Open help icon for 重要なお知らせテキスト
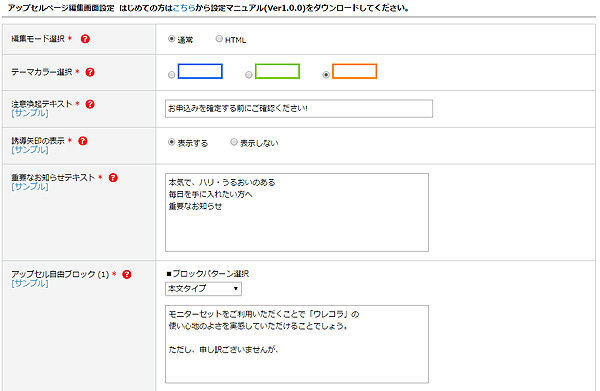600x391 pixels. point(113,178)
